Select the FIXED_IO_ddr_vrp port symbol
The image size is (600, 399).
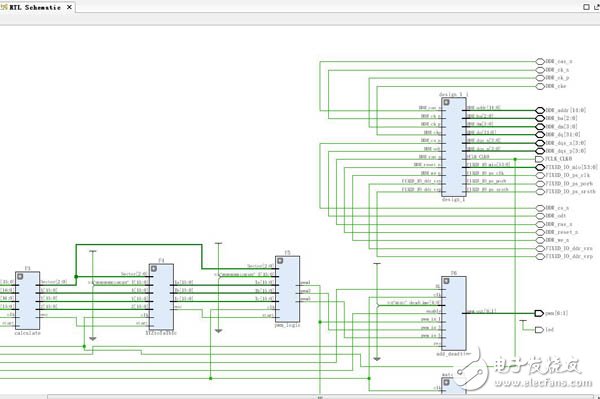540,257
